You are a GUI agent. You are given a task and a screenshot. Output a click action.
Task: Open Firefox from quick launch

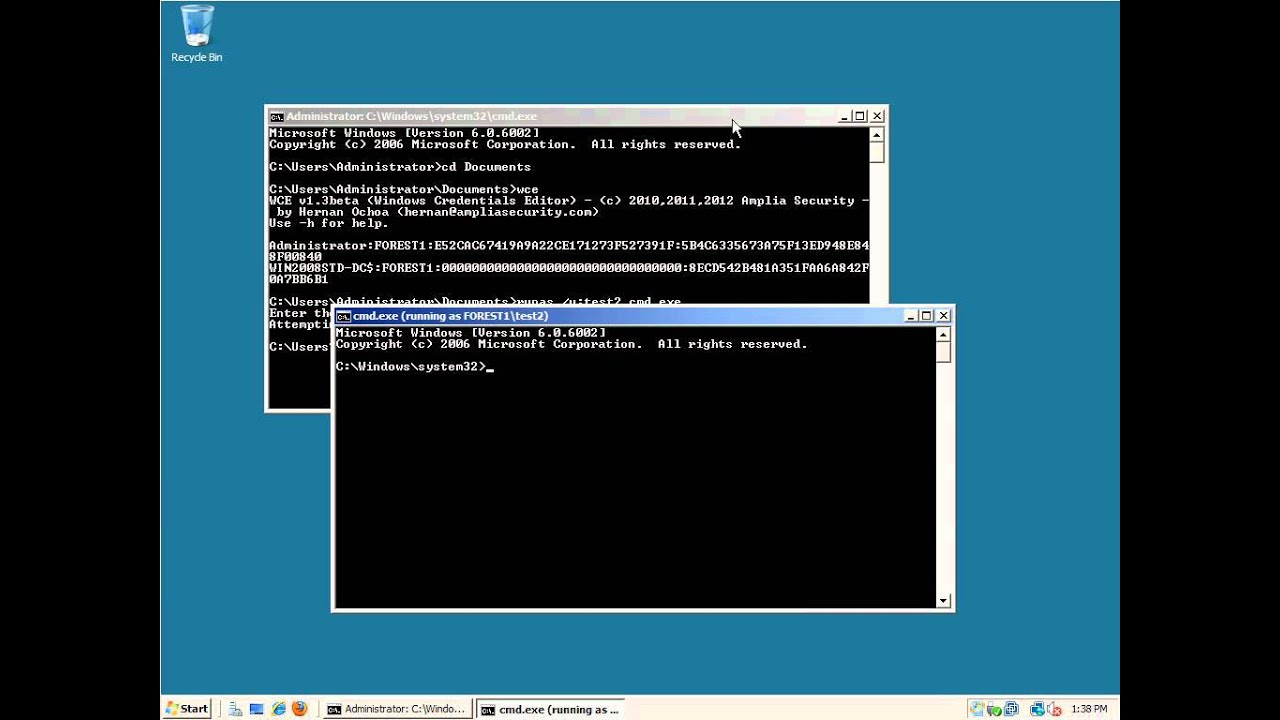click(299, 709)
